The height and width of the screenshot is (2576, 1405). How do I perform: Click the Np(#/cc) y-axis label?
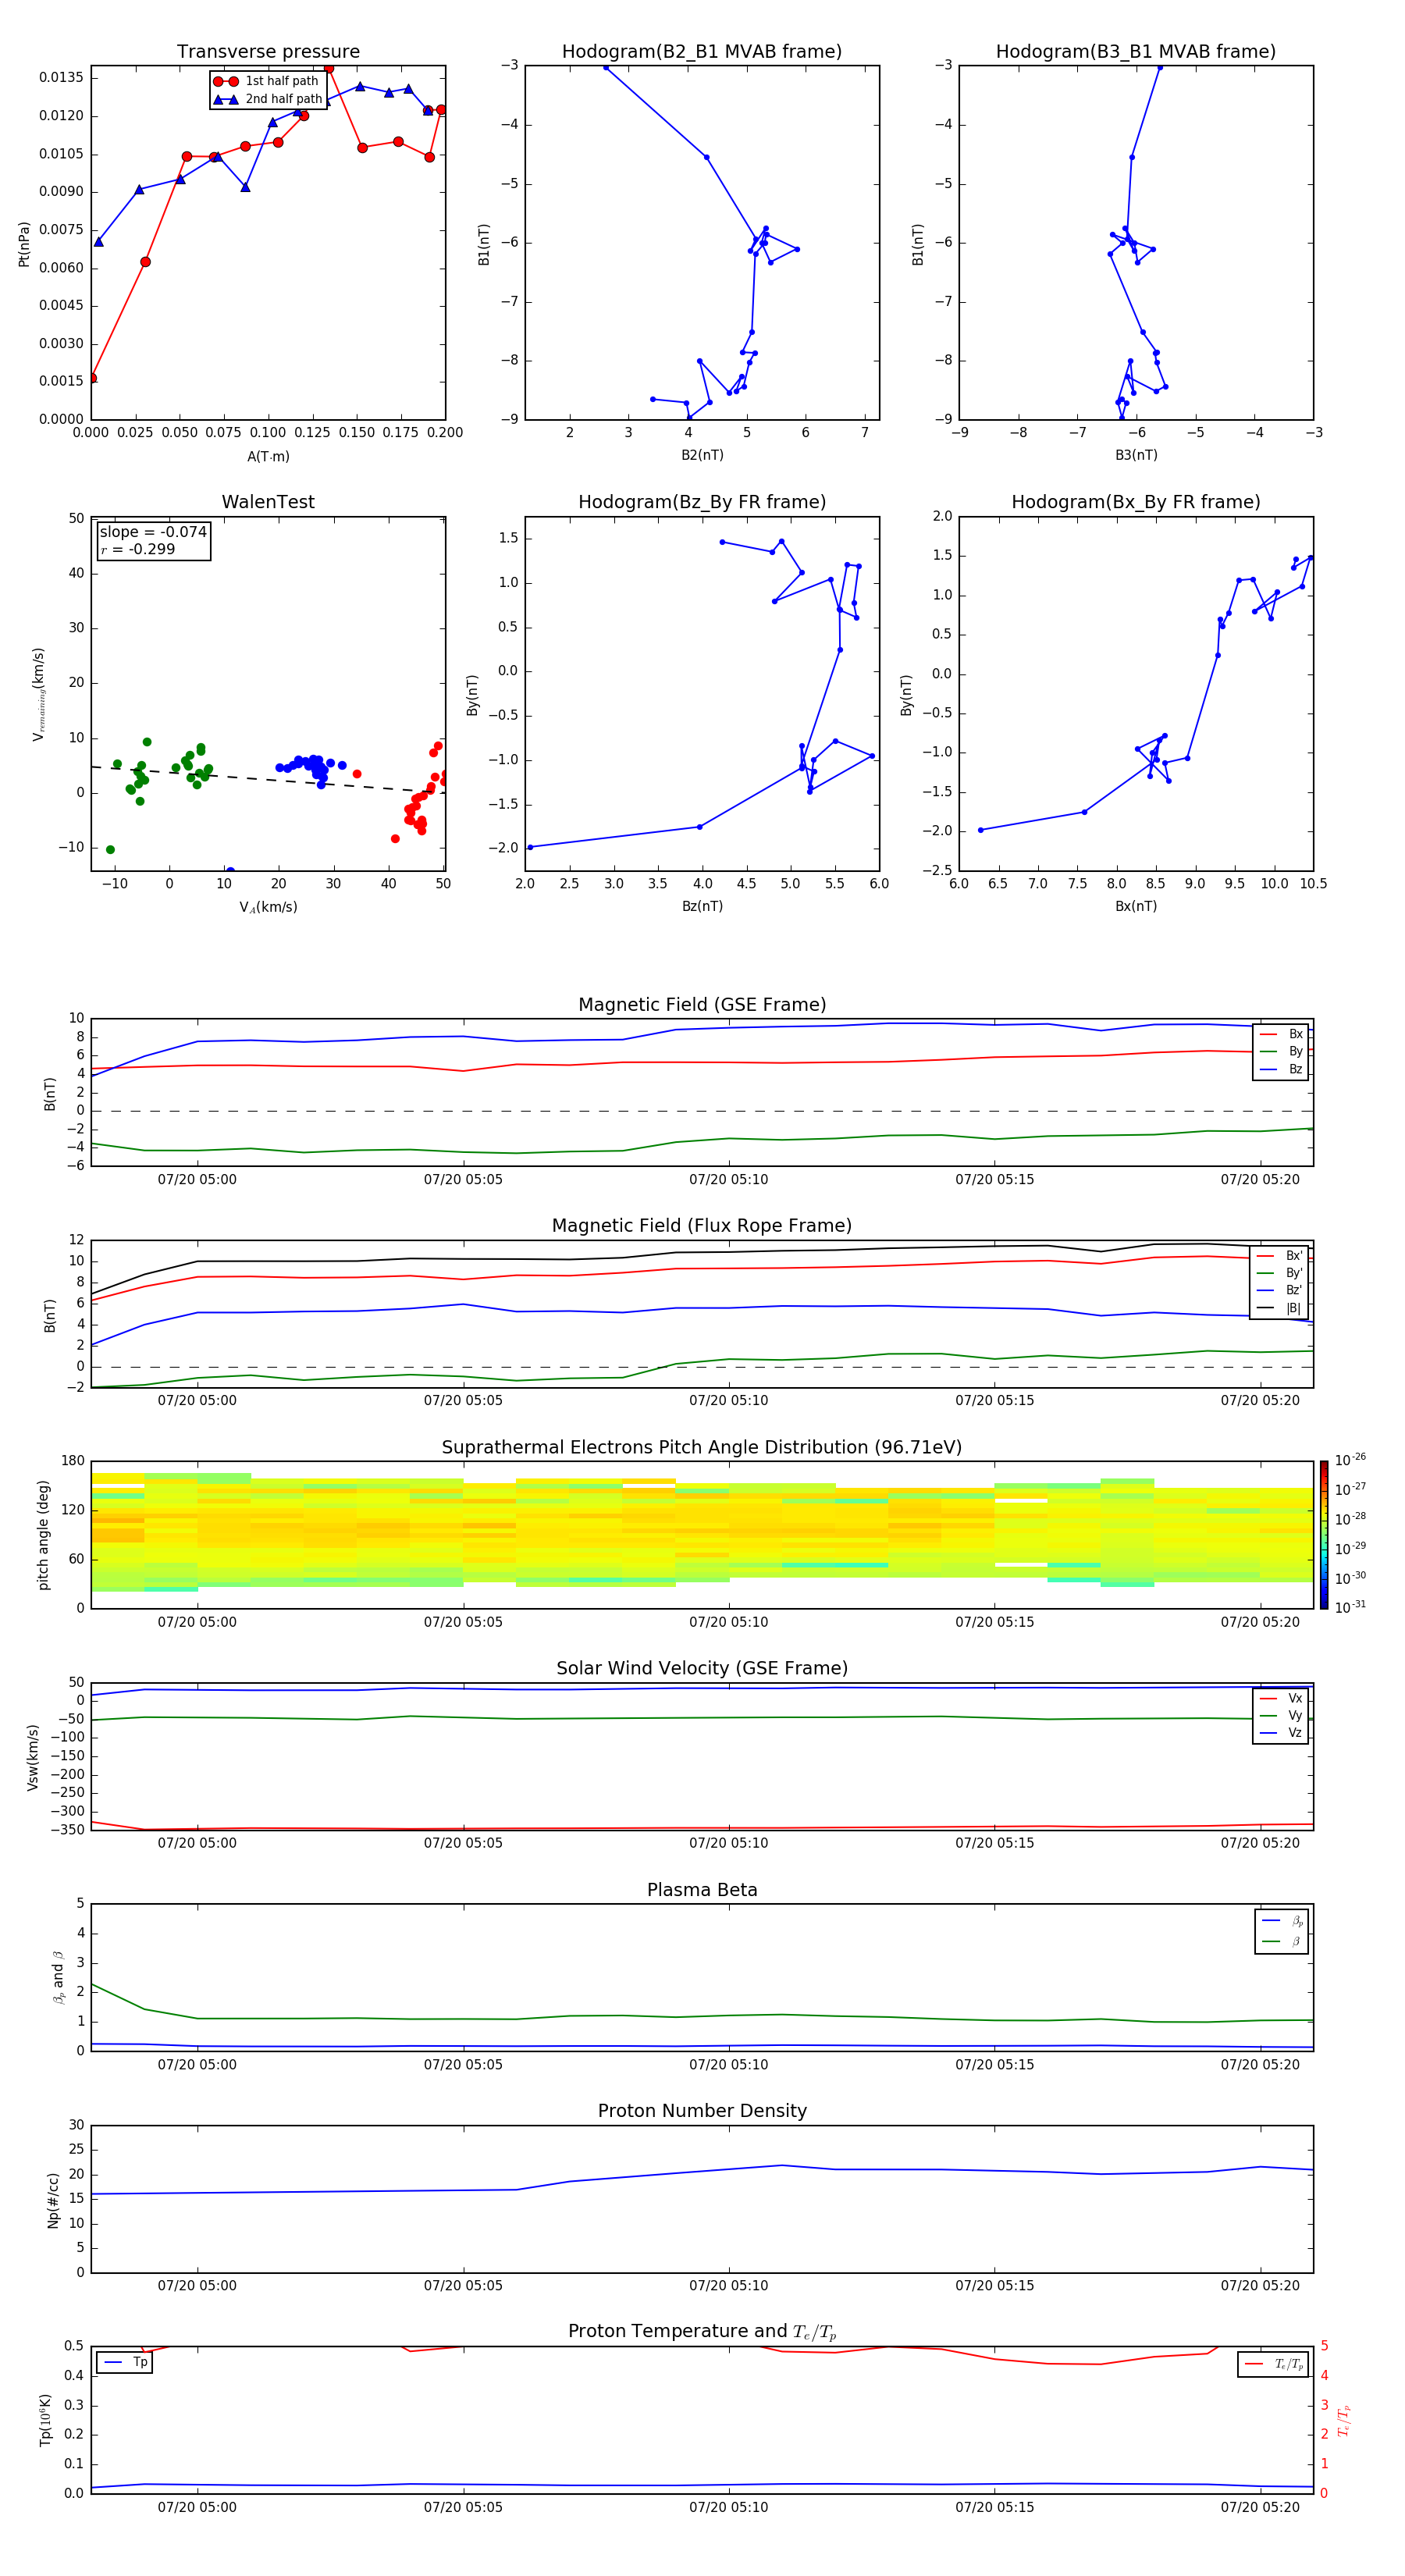tap(53, 2200)
